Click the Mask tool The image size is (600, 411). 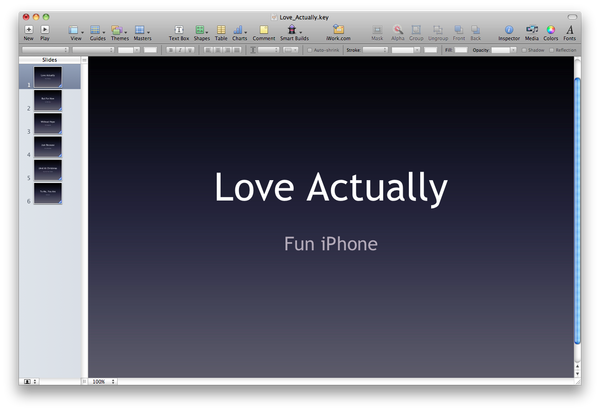[377, 33]
